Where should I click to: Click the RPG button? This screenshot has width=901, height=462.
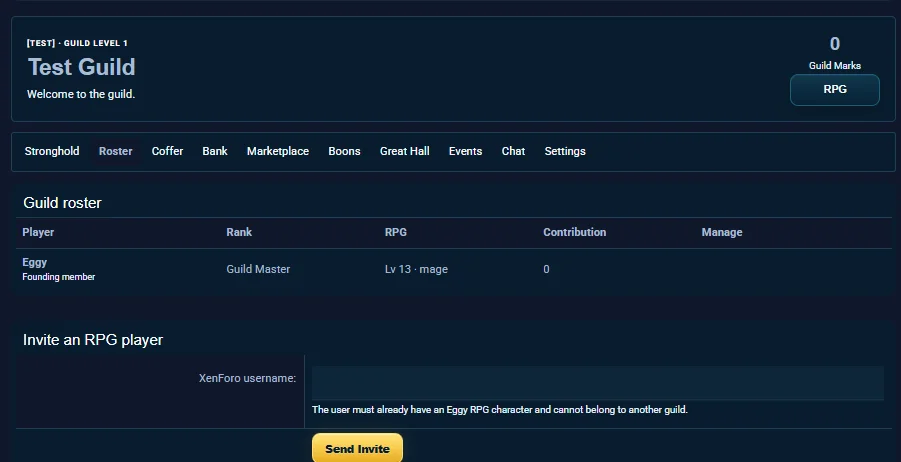click(x=835, y=90)
